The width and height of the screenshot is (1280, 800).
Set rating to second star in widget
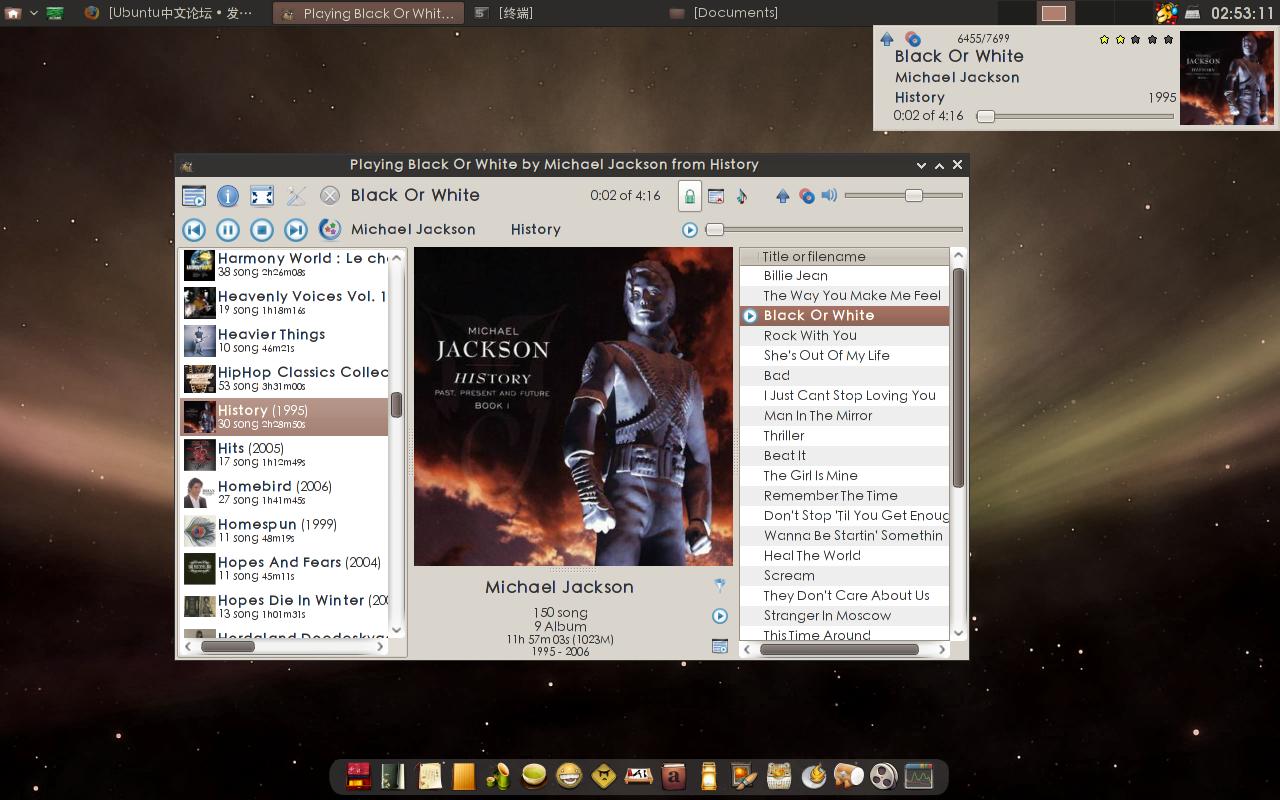coord(1120,40)
